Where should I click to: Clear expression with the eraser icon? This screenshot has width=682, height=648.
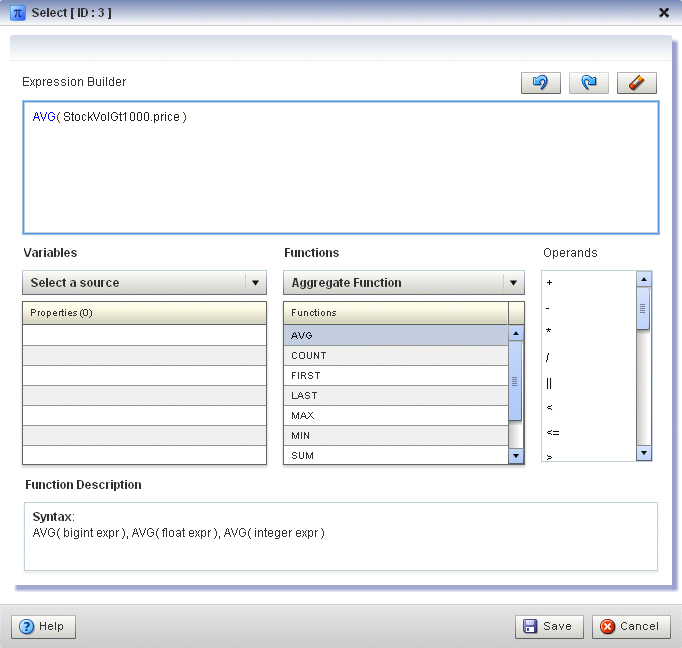(x=636, y=83)
